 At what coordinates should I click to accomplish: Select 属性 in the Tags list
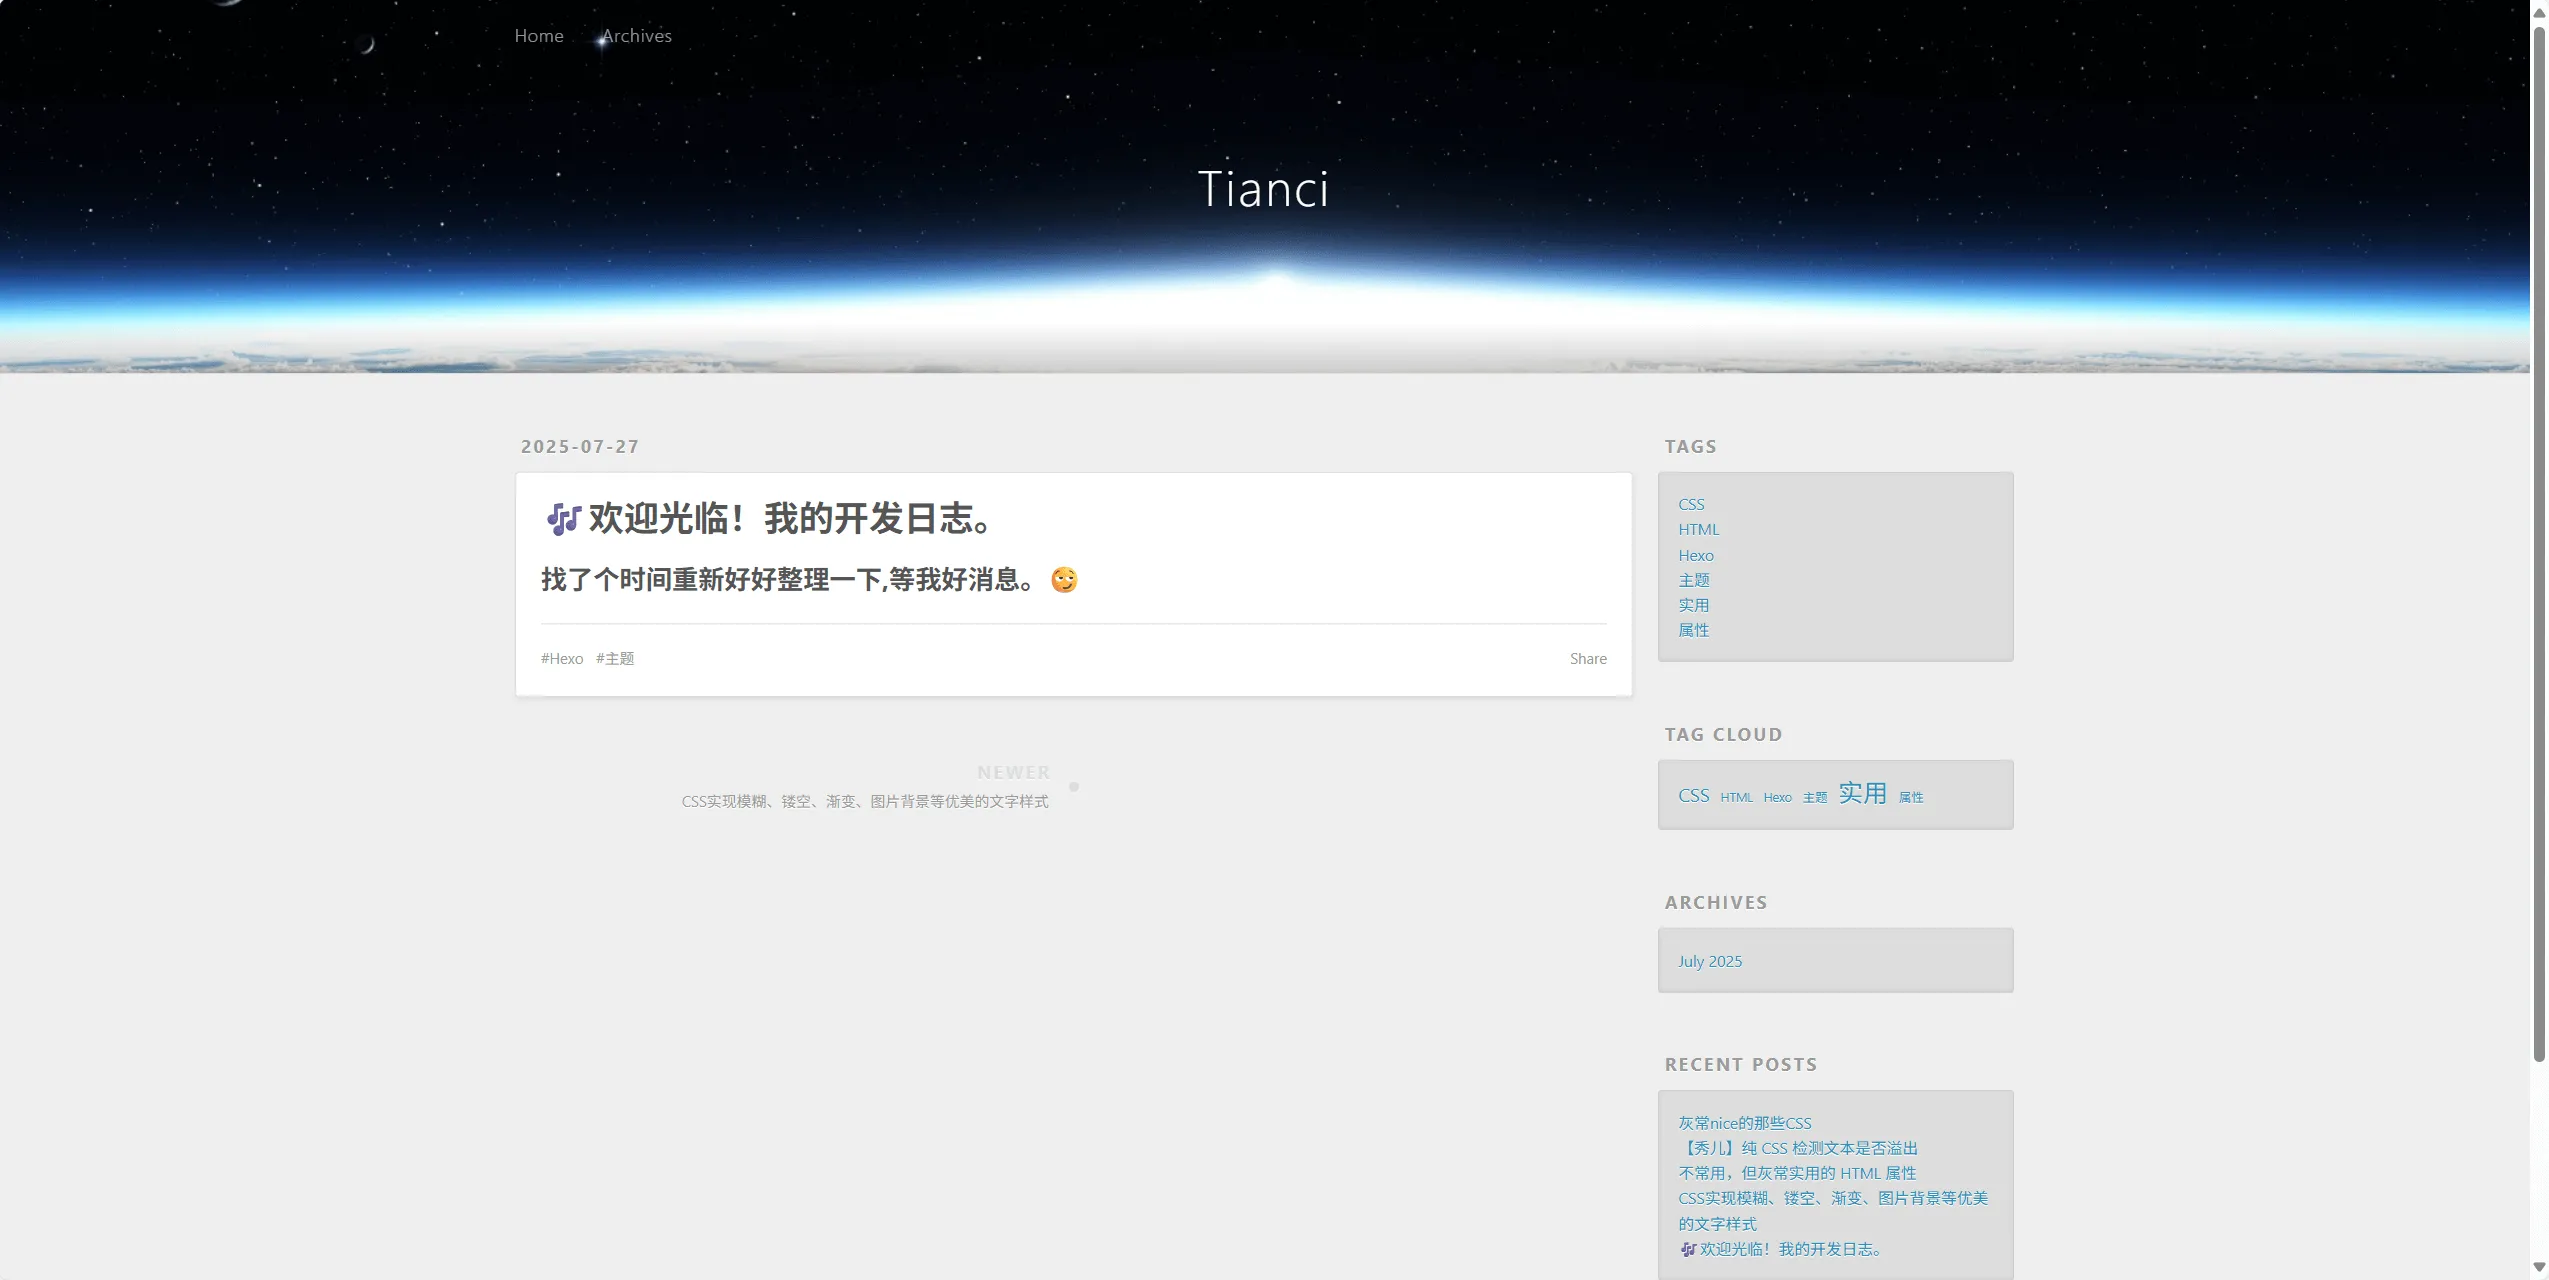[1694, 631]
